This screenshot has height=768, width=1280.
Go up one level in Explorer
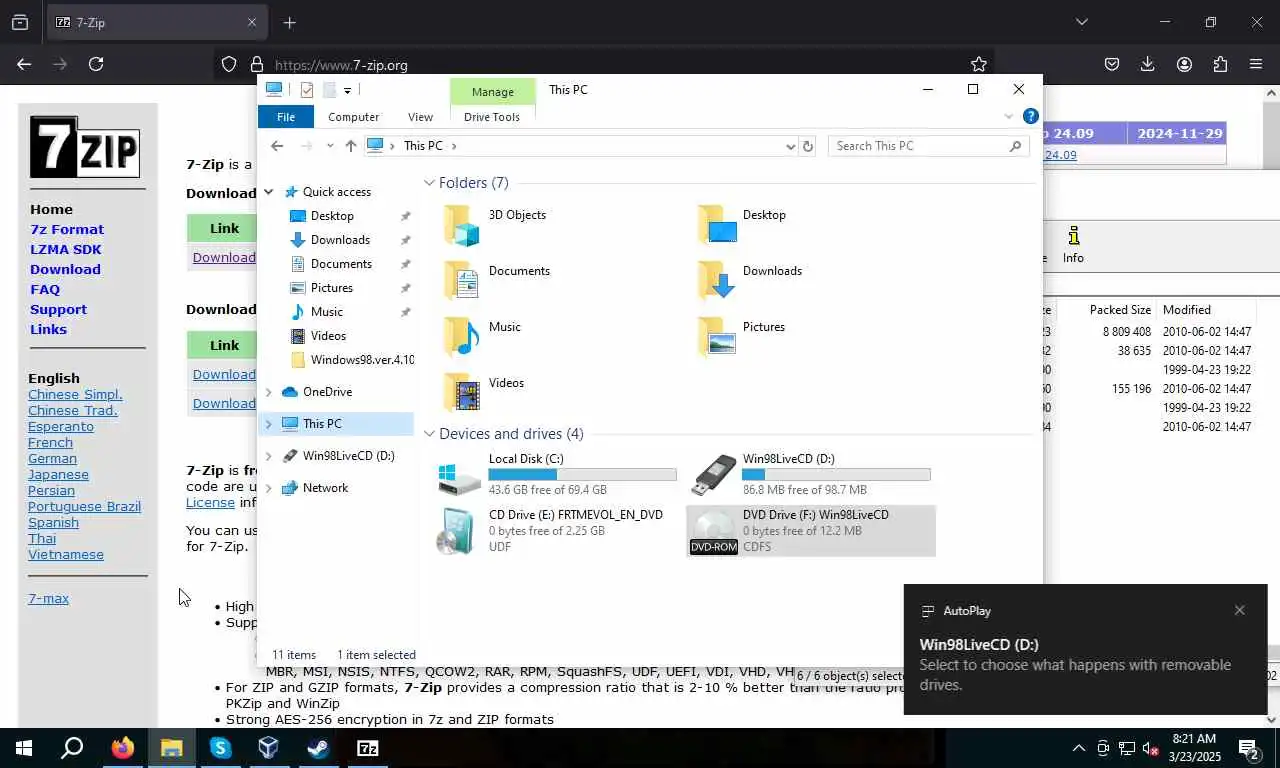350,146
